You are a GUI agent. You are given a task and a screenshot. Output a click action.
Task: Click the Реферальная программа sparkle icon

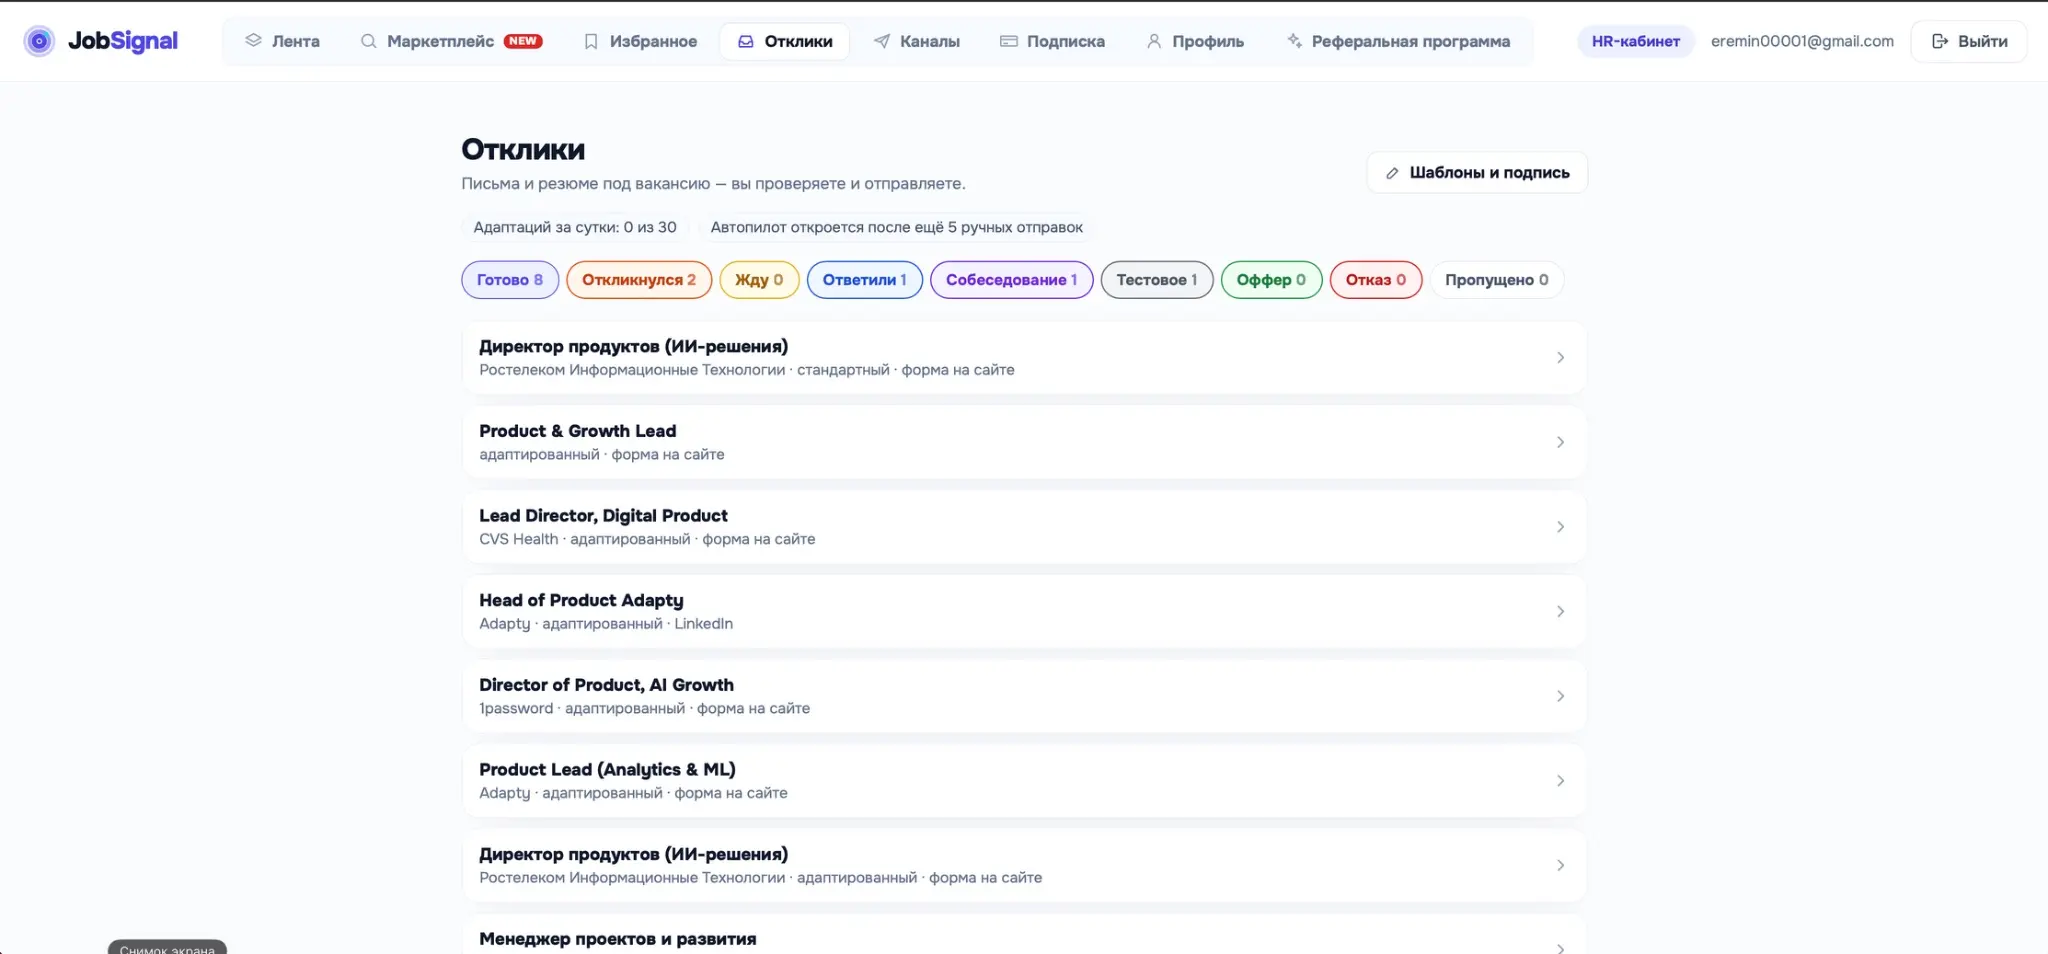click(1294, 41)
